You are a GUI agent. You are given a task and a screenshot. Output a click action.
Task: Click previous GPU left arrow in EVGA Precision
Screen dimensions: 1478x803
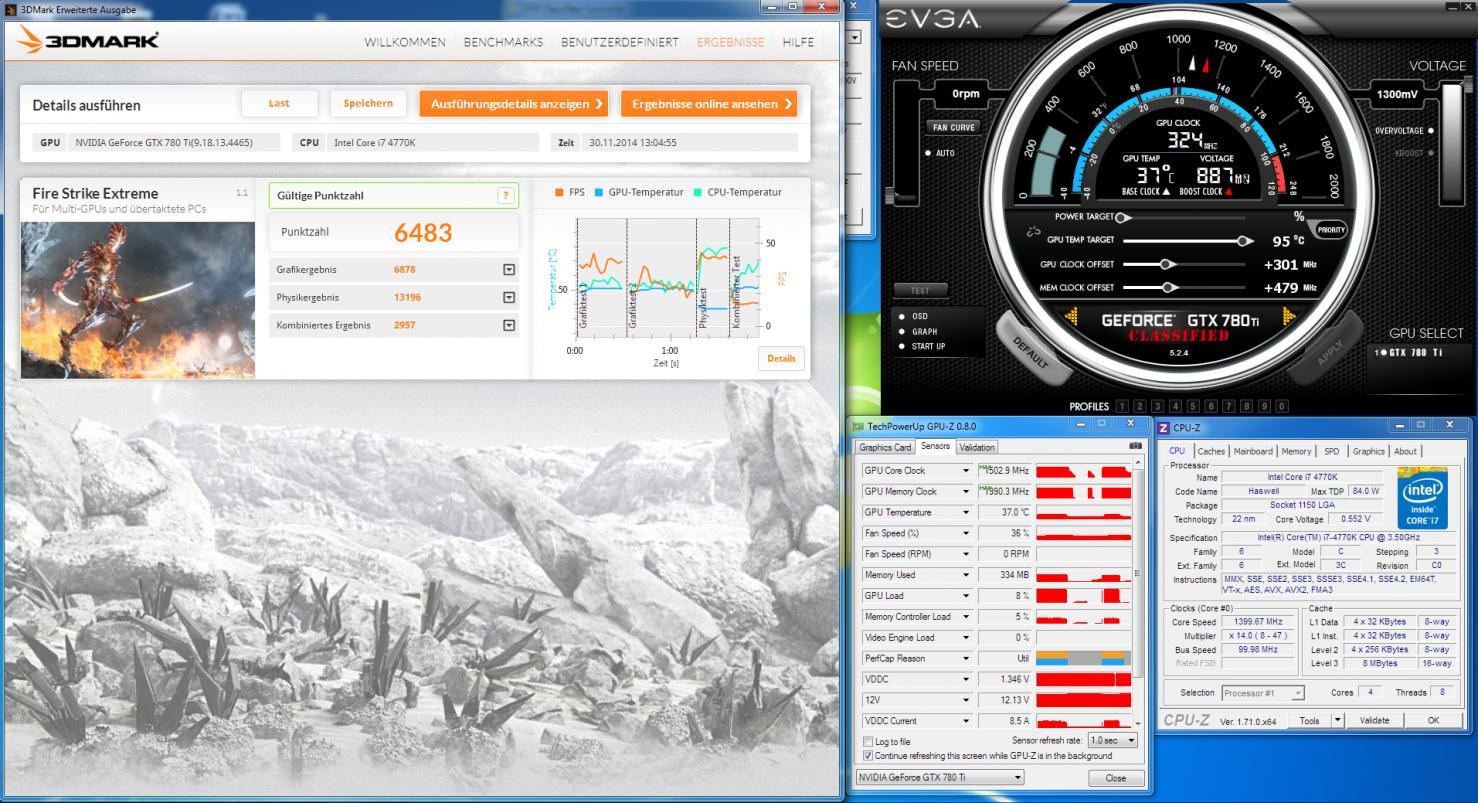click(1071, 317)
